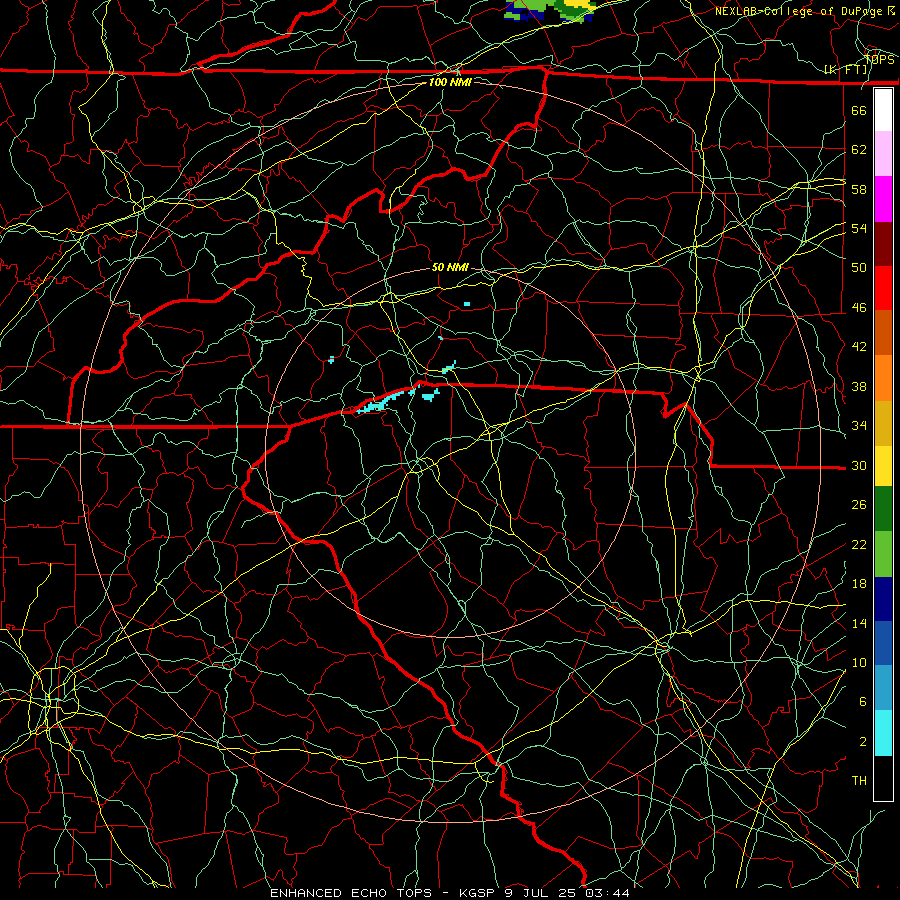Click the light green swatch in the color scale

[x=883, y=554]
